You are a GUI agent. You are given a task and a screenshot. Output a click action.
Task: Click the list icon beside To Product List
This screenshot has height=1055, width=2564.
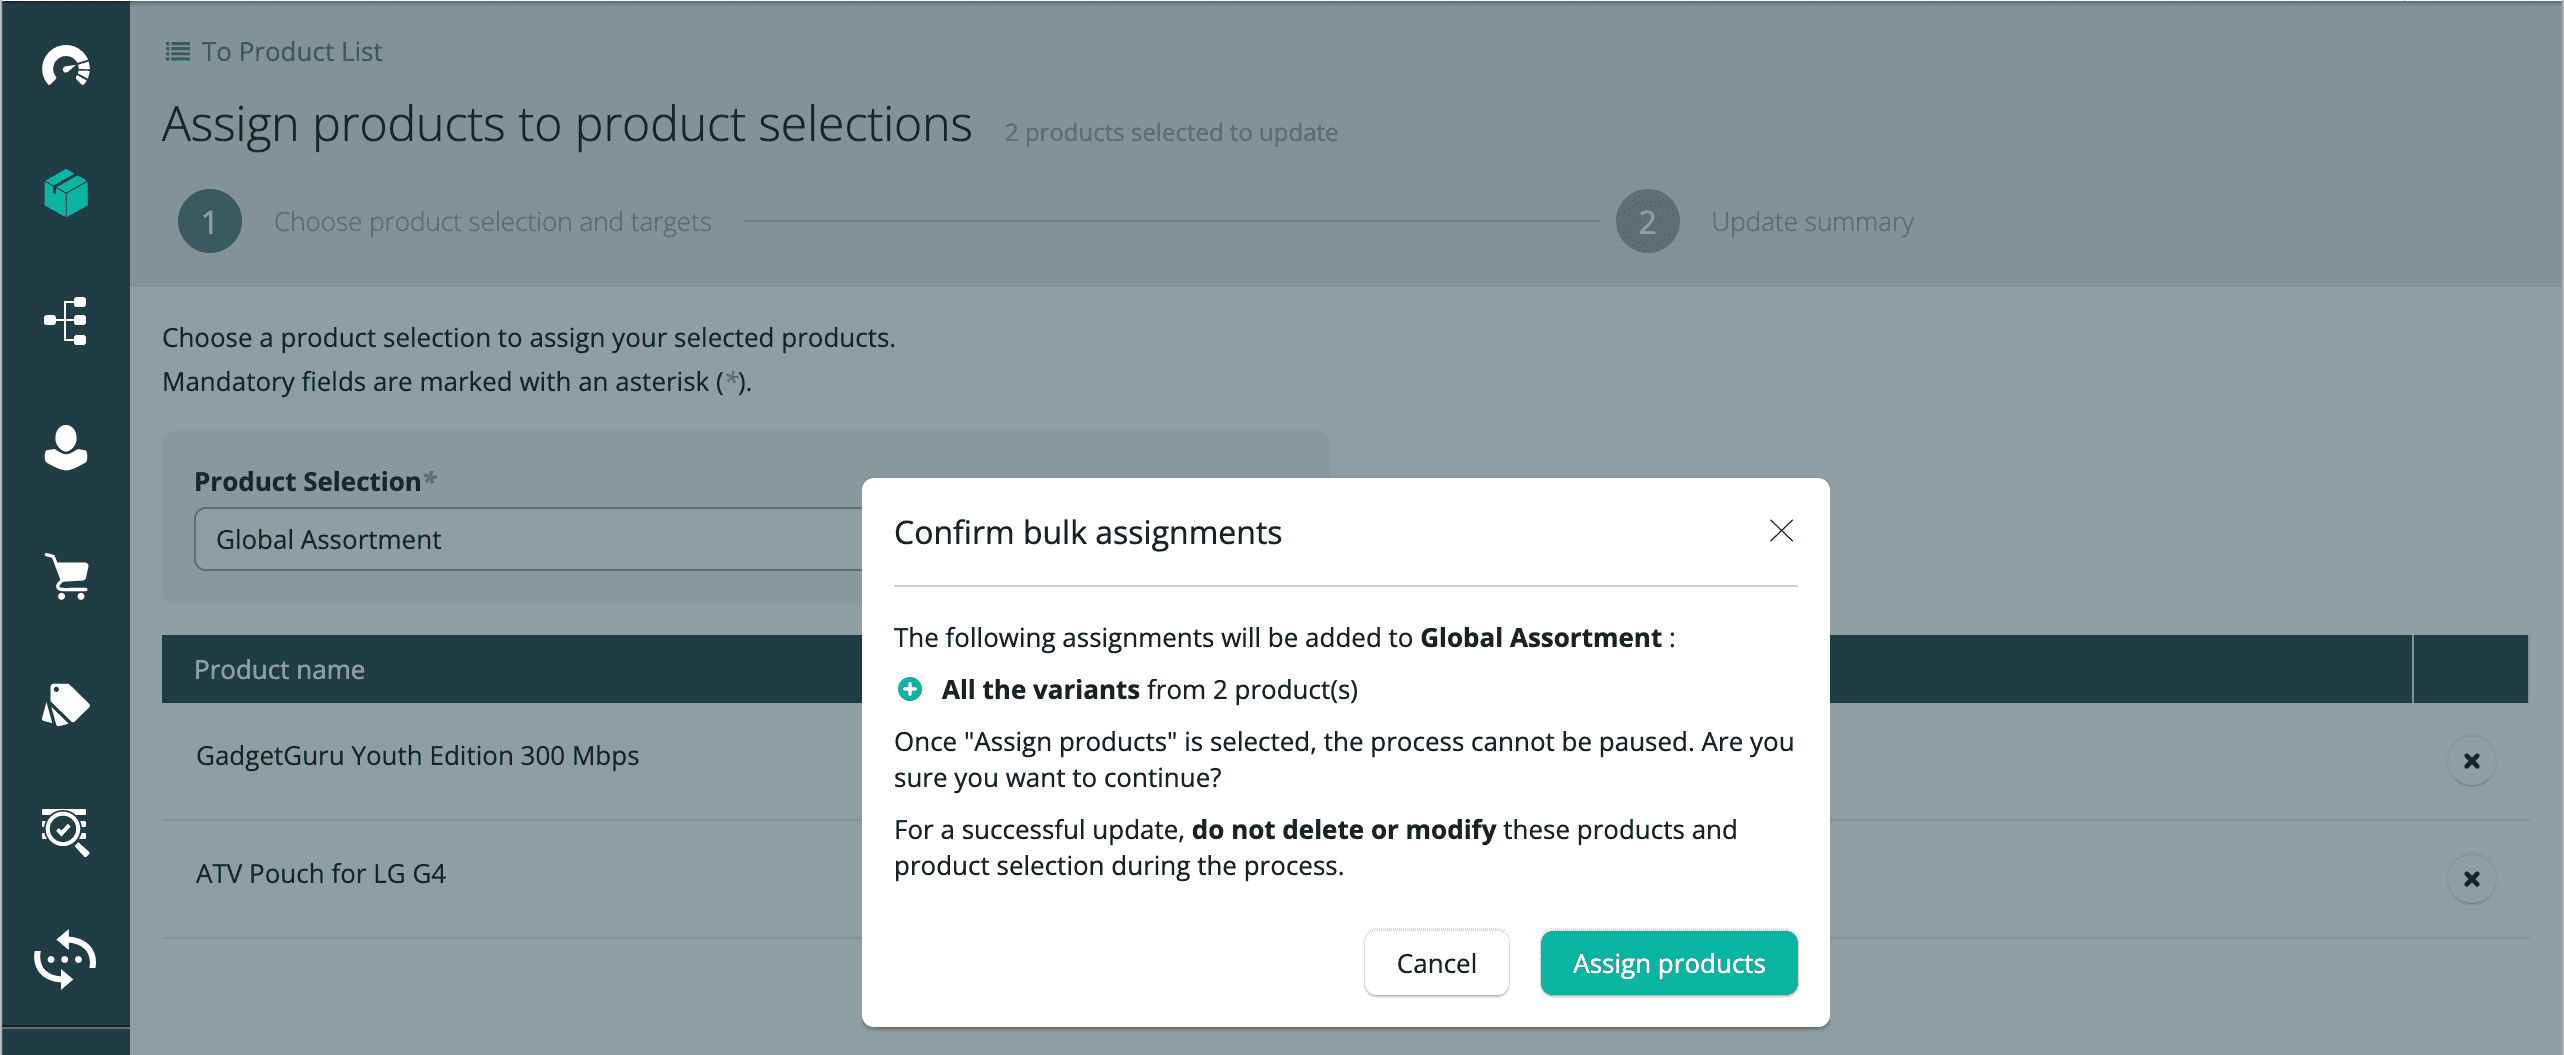coord(177,52)
